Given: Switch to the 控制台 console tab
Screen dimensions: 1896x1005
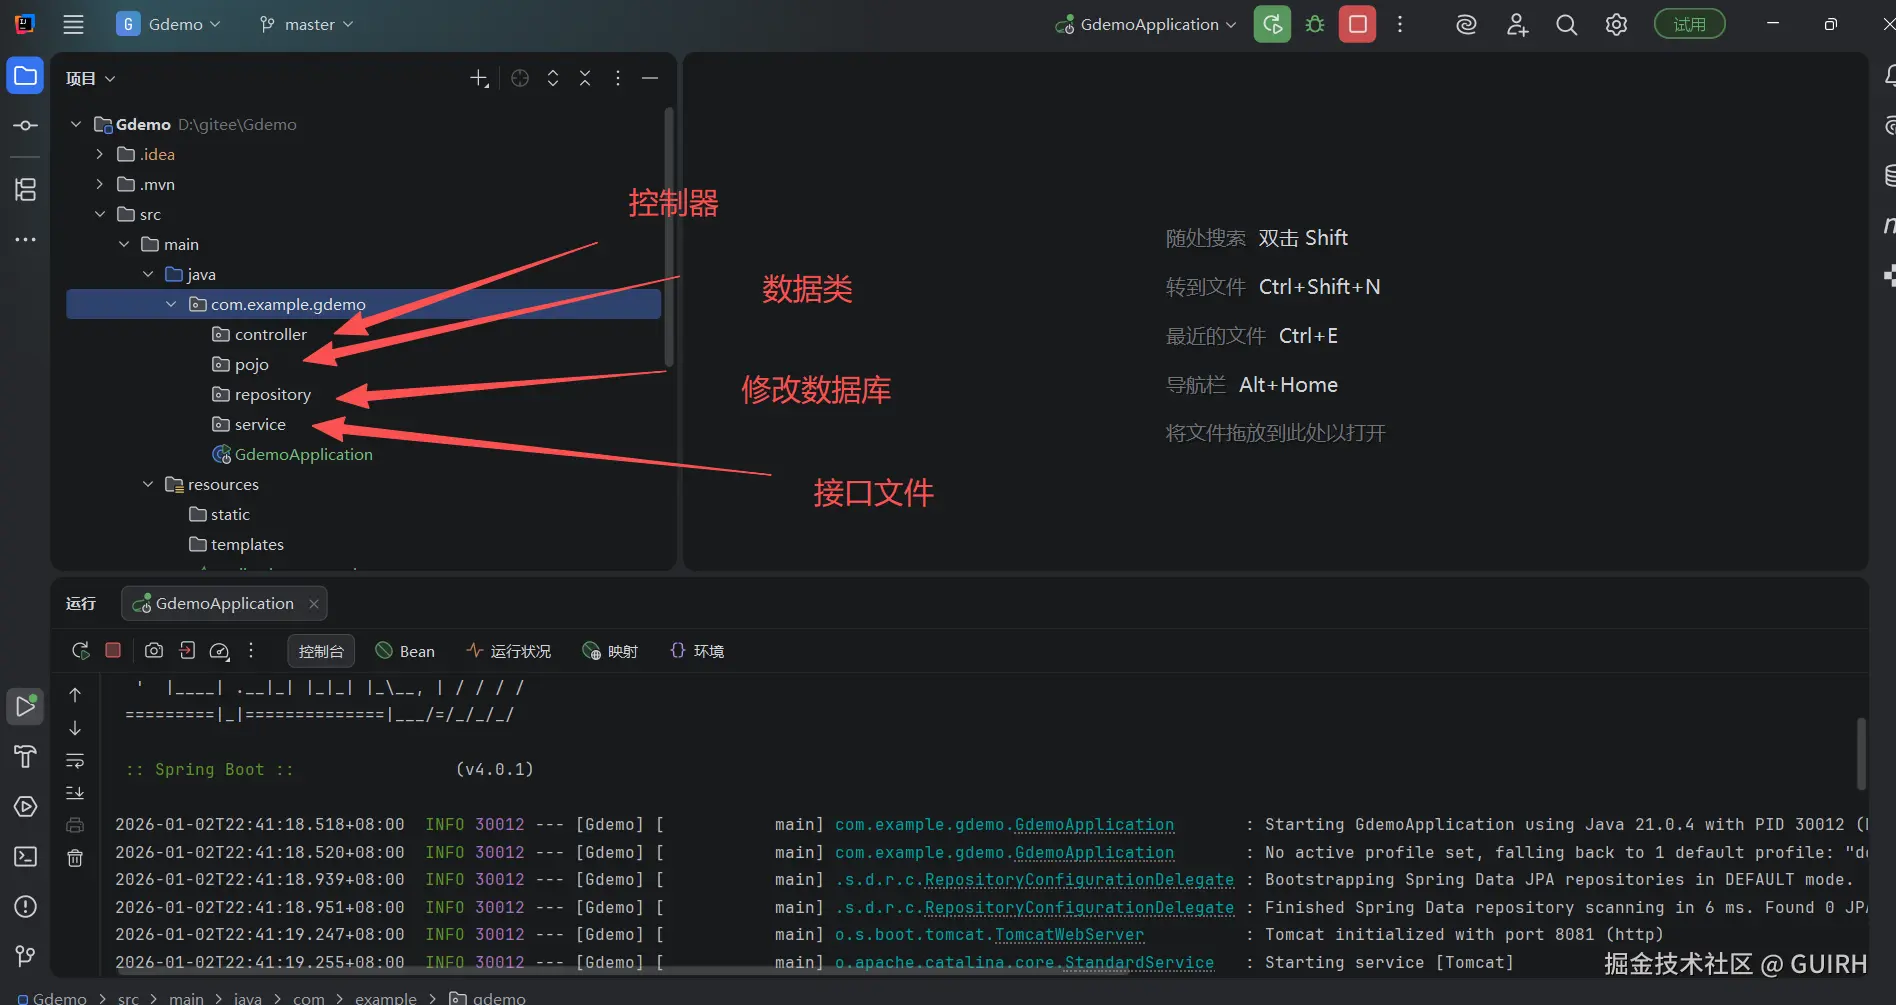Looking at the screenshot, I should (x=321, y=651).
